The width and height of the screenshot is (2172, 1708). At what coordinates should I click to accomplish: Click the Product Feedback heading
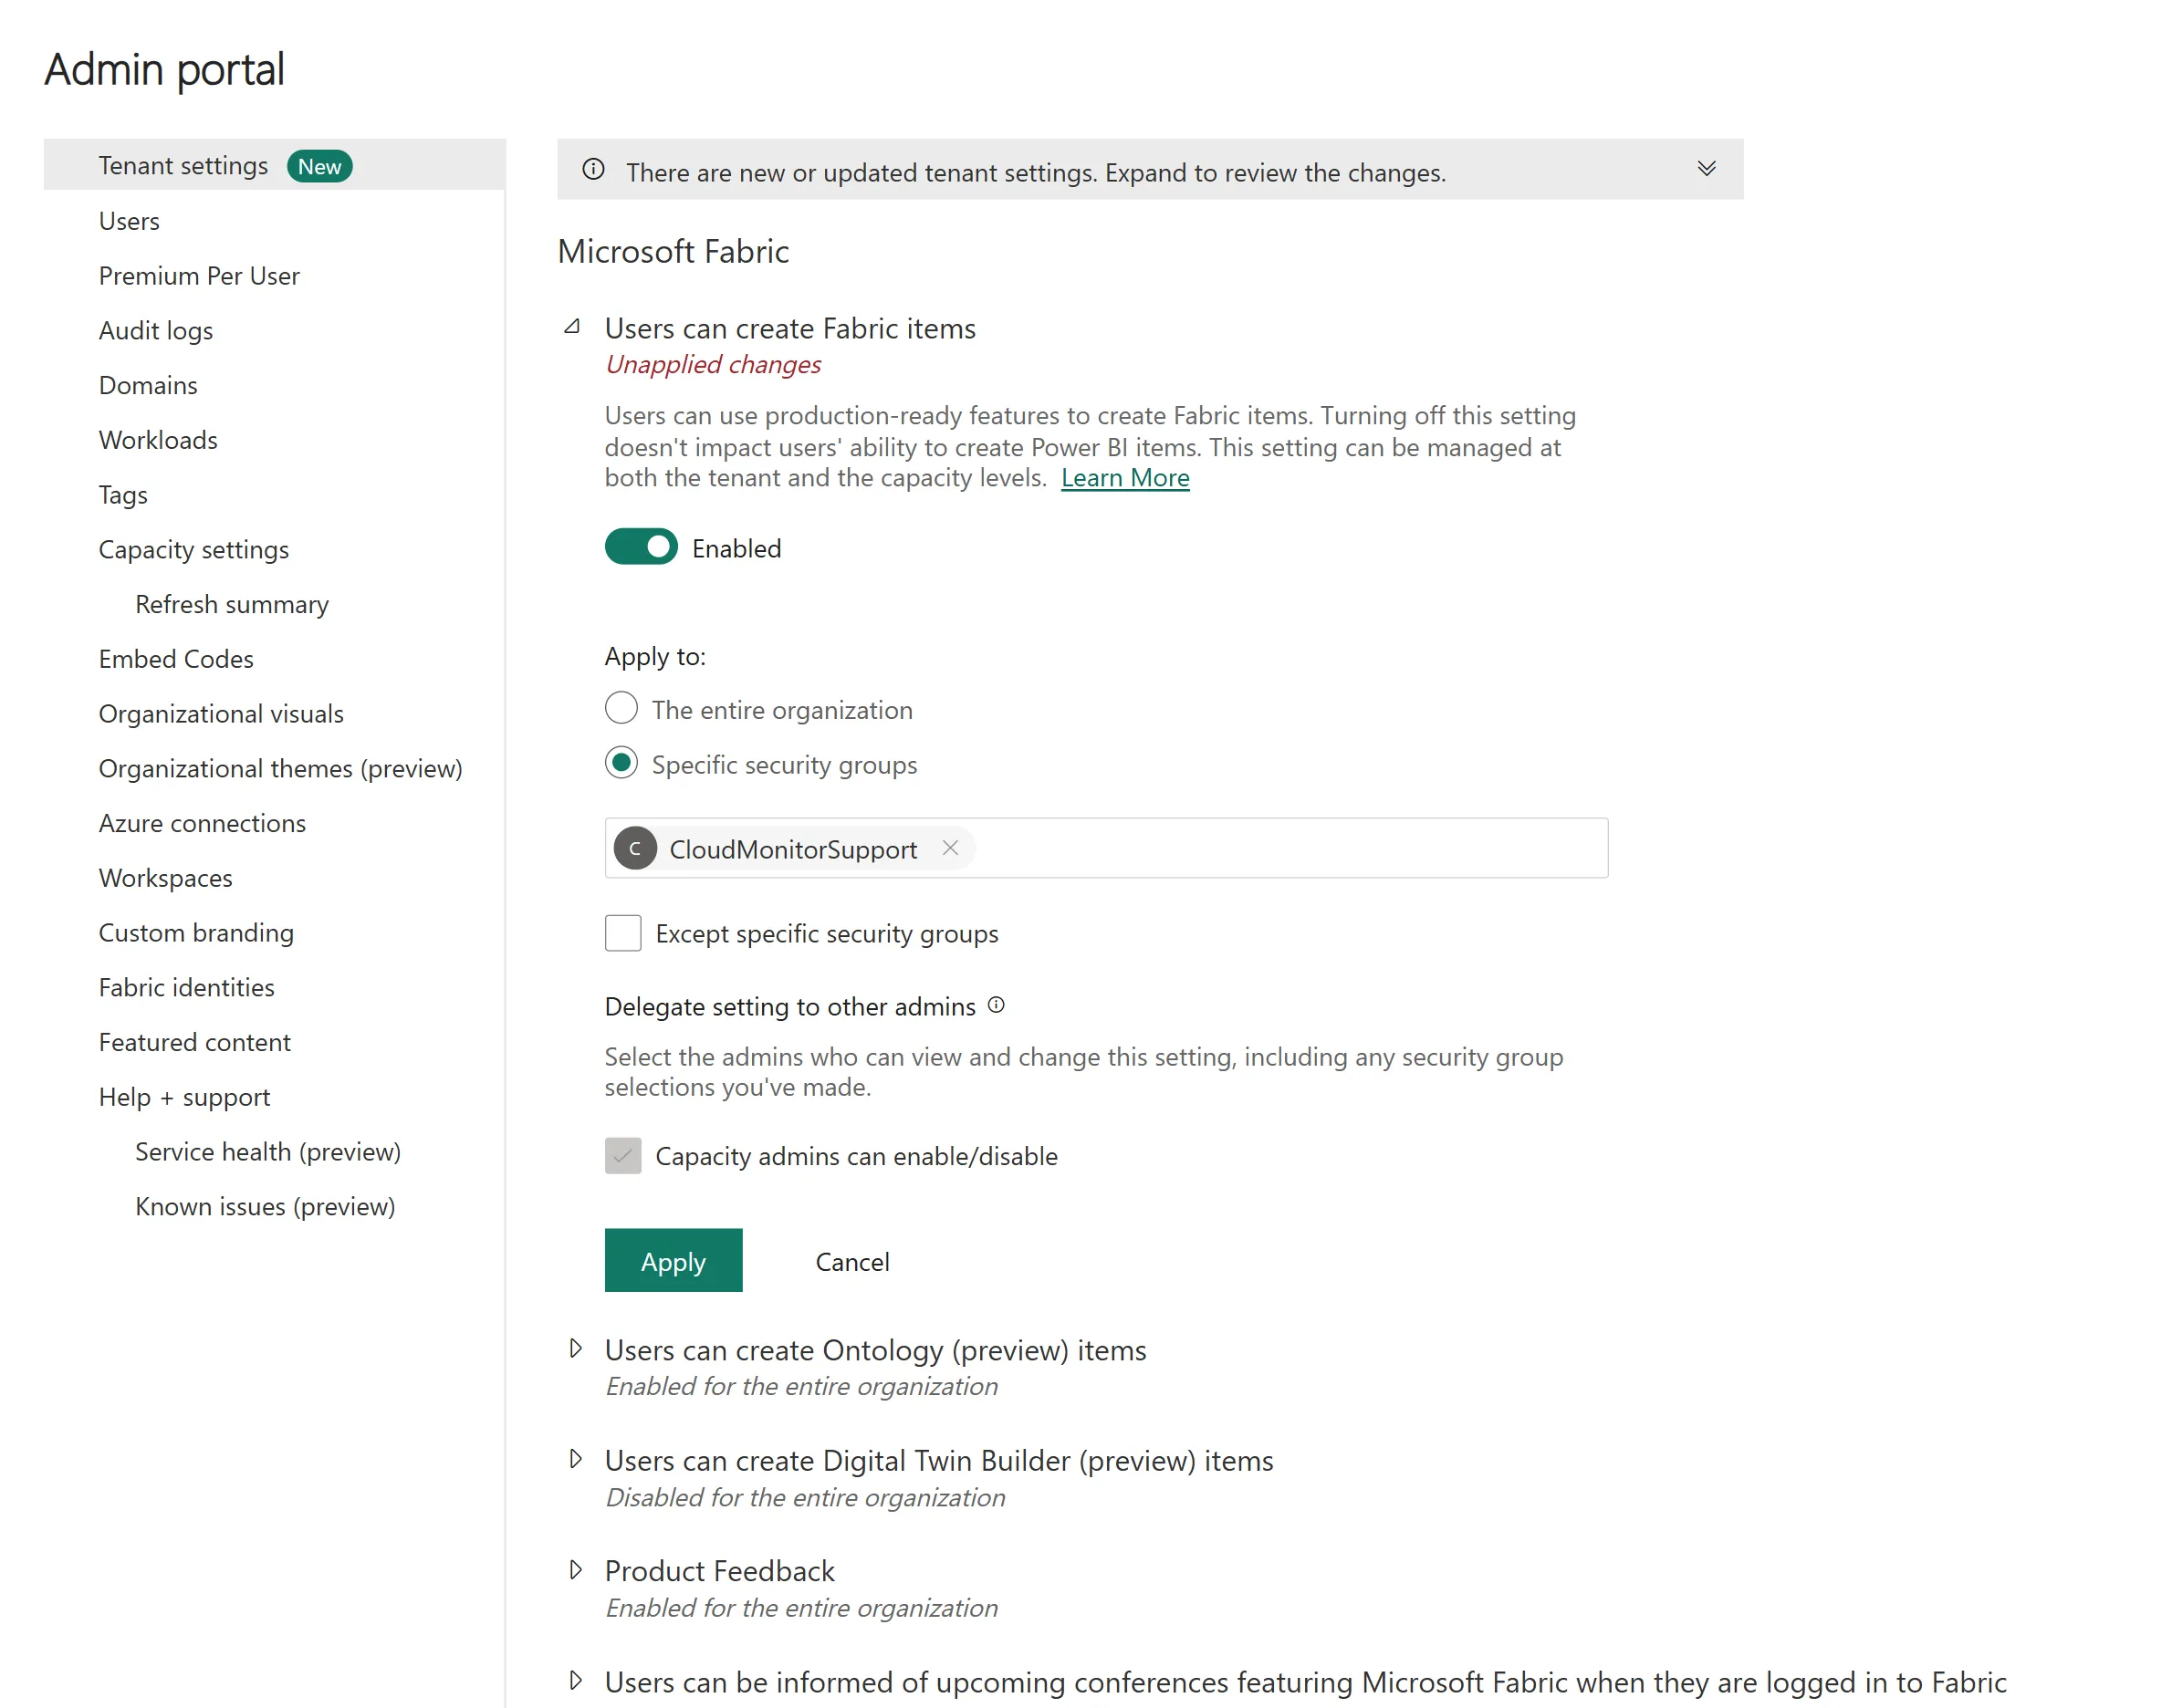pos(719,1571)
